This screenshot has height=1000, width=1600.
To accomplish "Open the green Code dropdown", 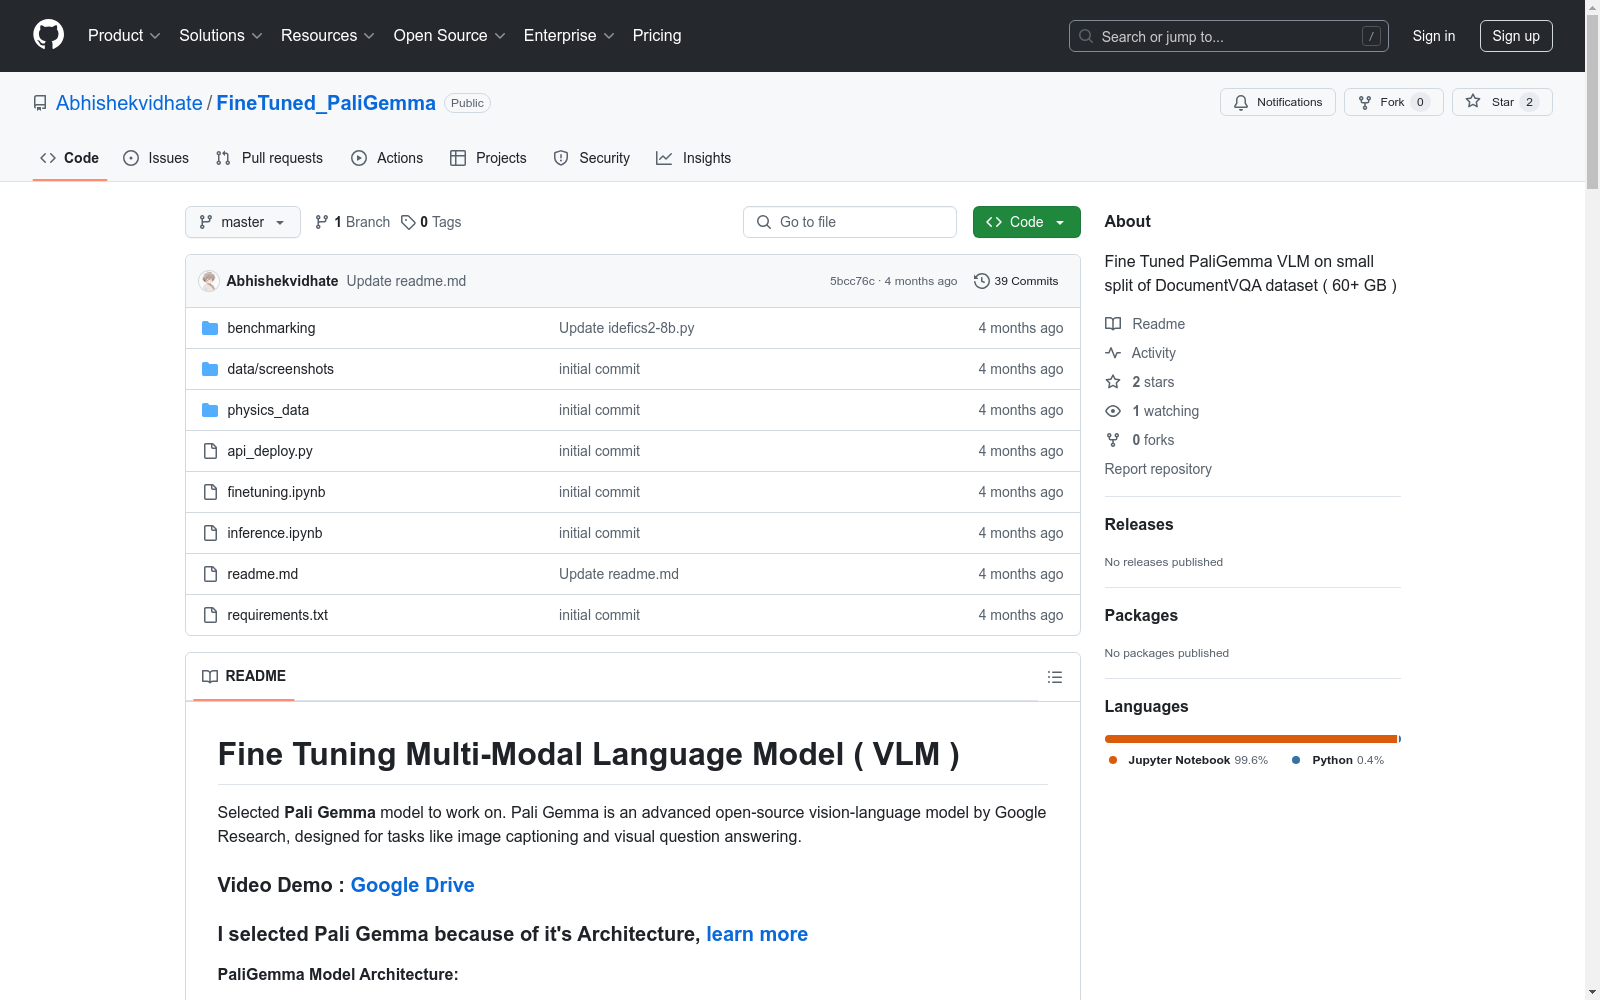I will 1026,222.
